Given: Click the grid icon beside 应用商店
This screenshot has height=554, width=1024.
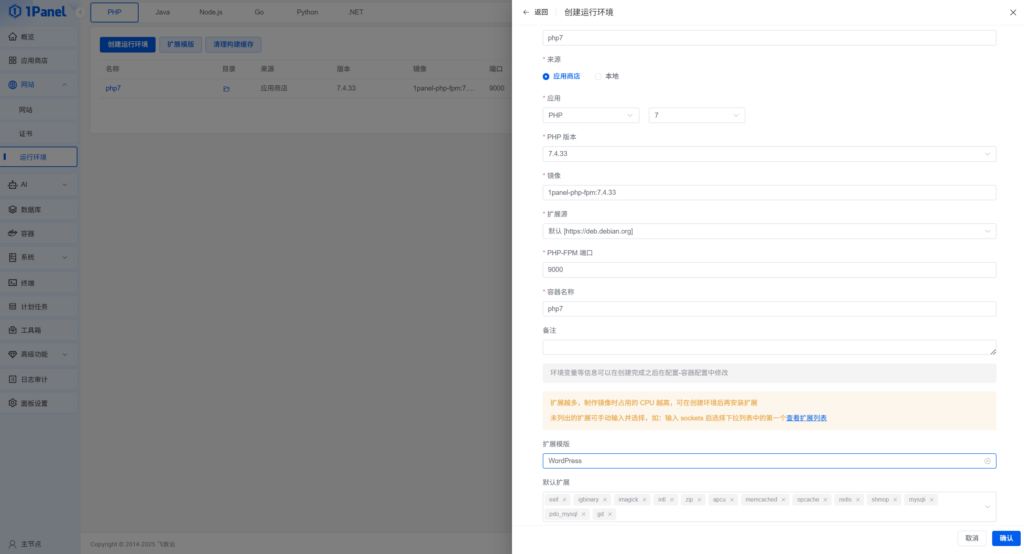Looking at the screenshot, I should tap(12, 60).
